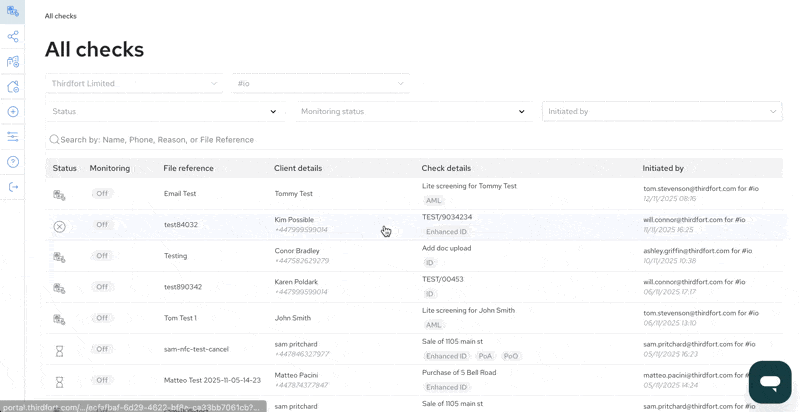
Task: Open the share network icon in sidebar
Action: coord(13,36)
